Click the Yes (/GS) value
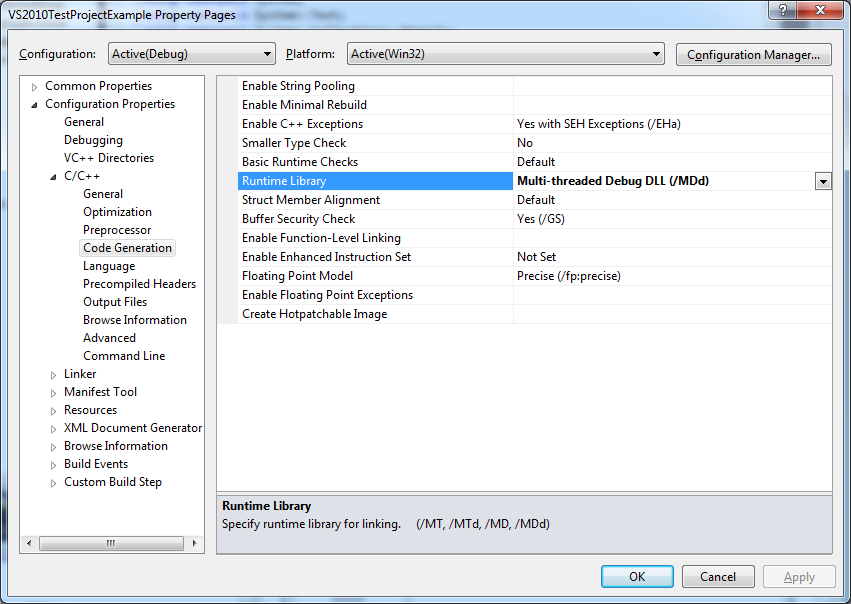Viewport: 851px width, 604px height. pyautogui.click(x=541, y=219)
